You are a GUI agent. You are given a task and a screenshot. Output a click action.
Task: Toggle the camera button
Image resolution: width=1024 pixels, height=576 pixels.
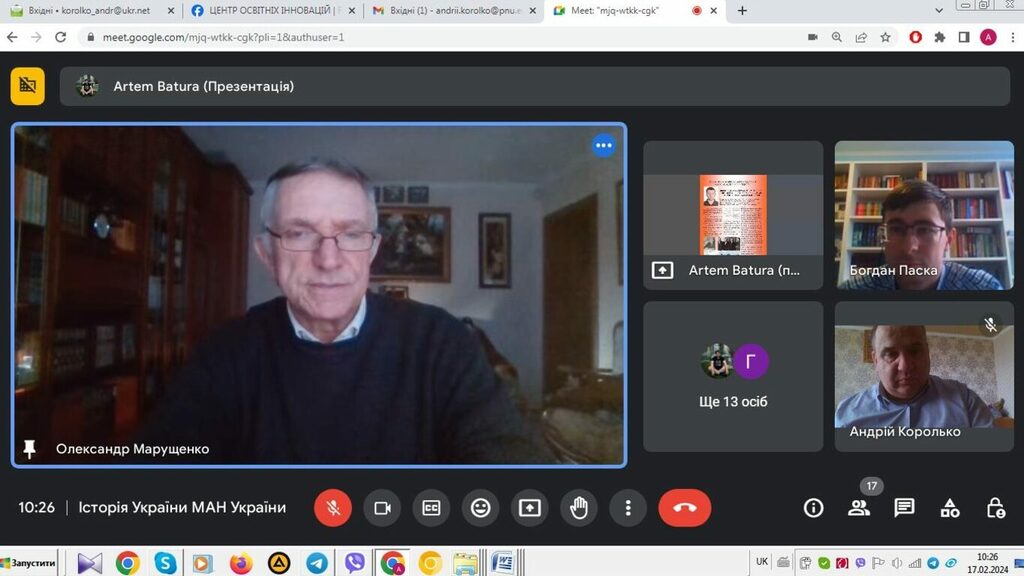click(x=382, y=508)
